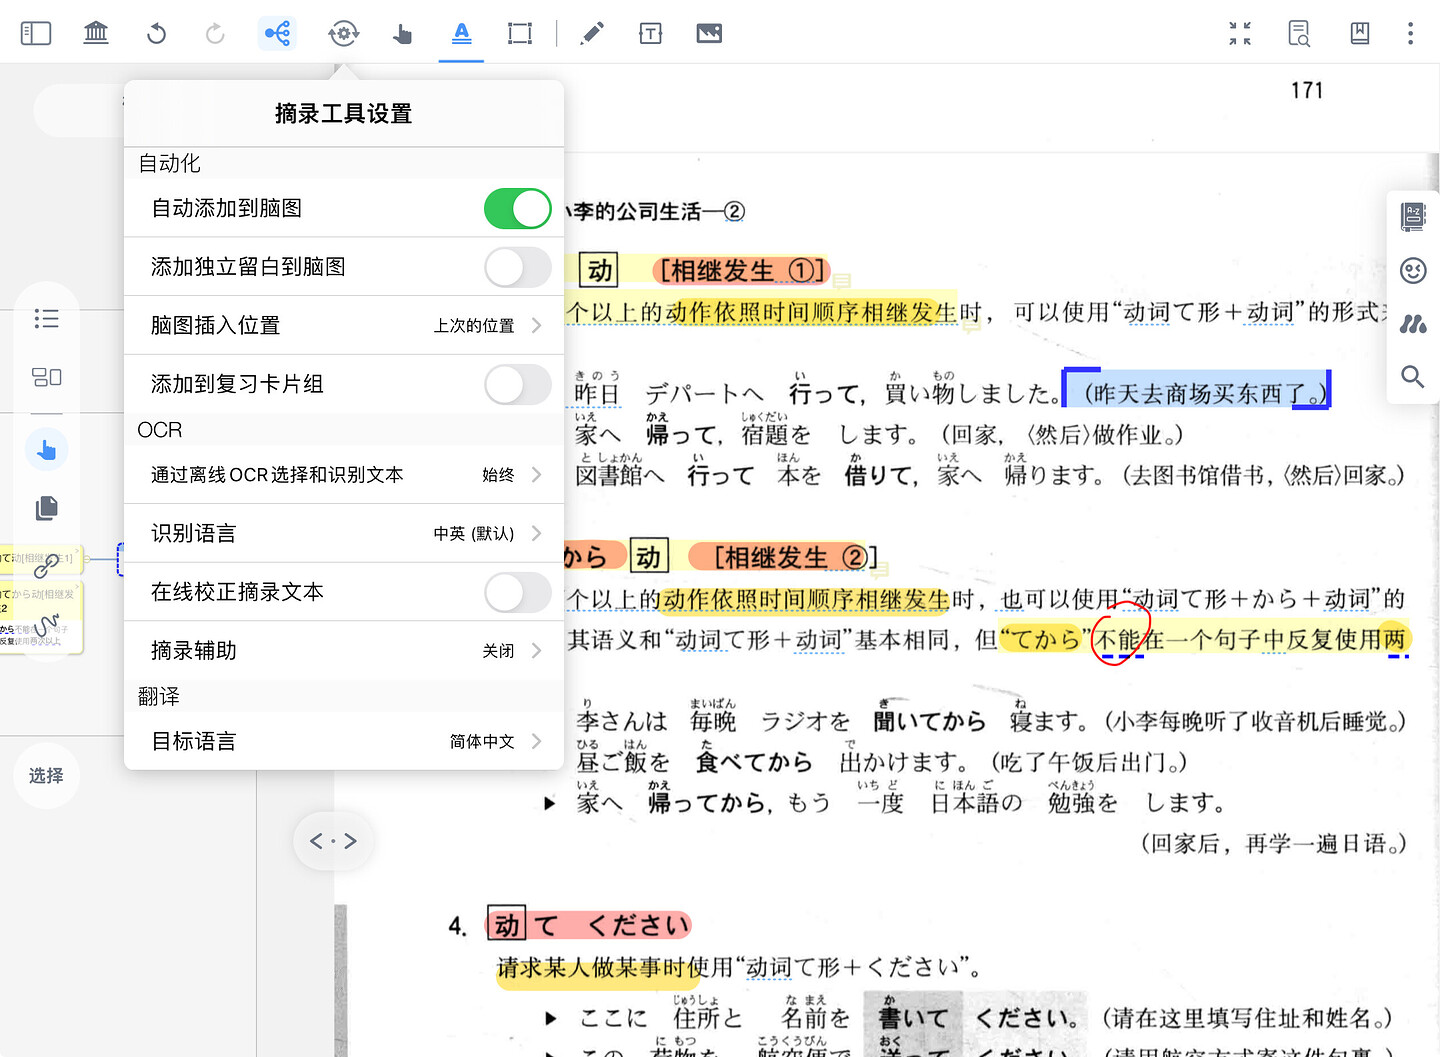Open 摘录辅助 setting row
Screen dimensions: 1440x1057
tap(343, 651)
